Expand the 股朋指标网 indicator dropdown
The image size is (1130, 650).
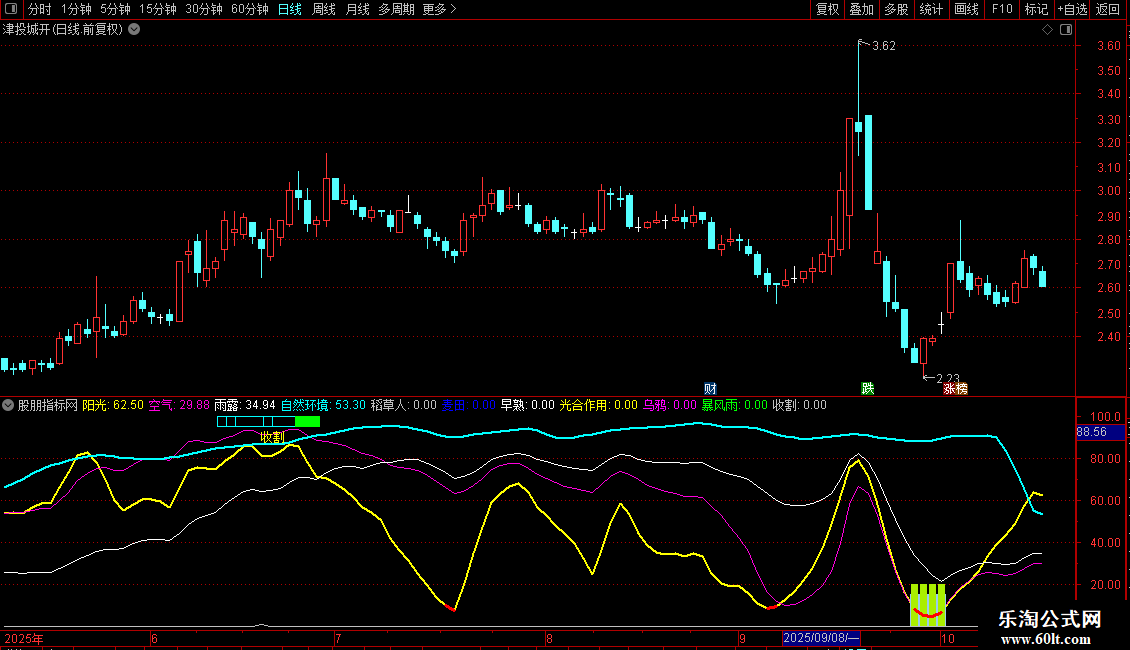[9, 405]
